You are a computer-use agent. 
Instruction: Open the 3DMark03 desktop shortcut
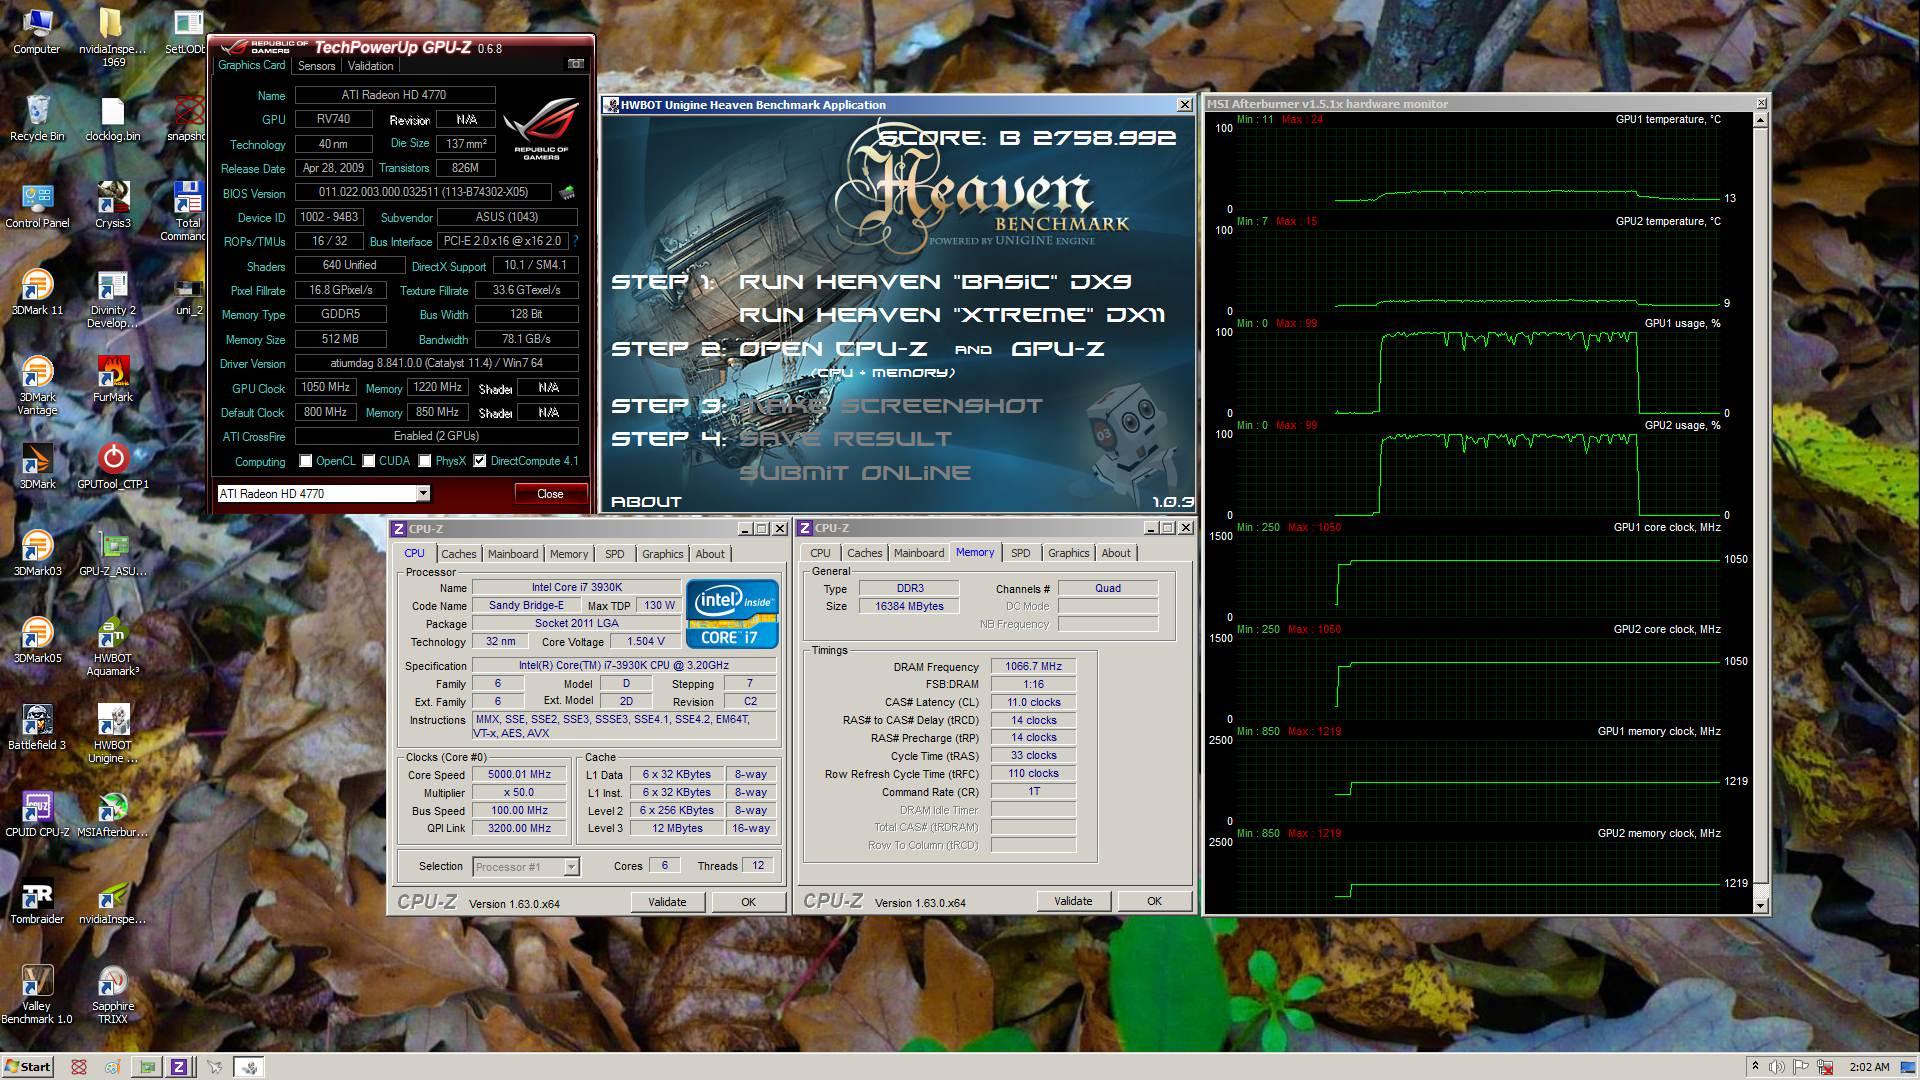[x=37, y=554]
